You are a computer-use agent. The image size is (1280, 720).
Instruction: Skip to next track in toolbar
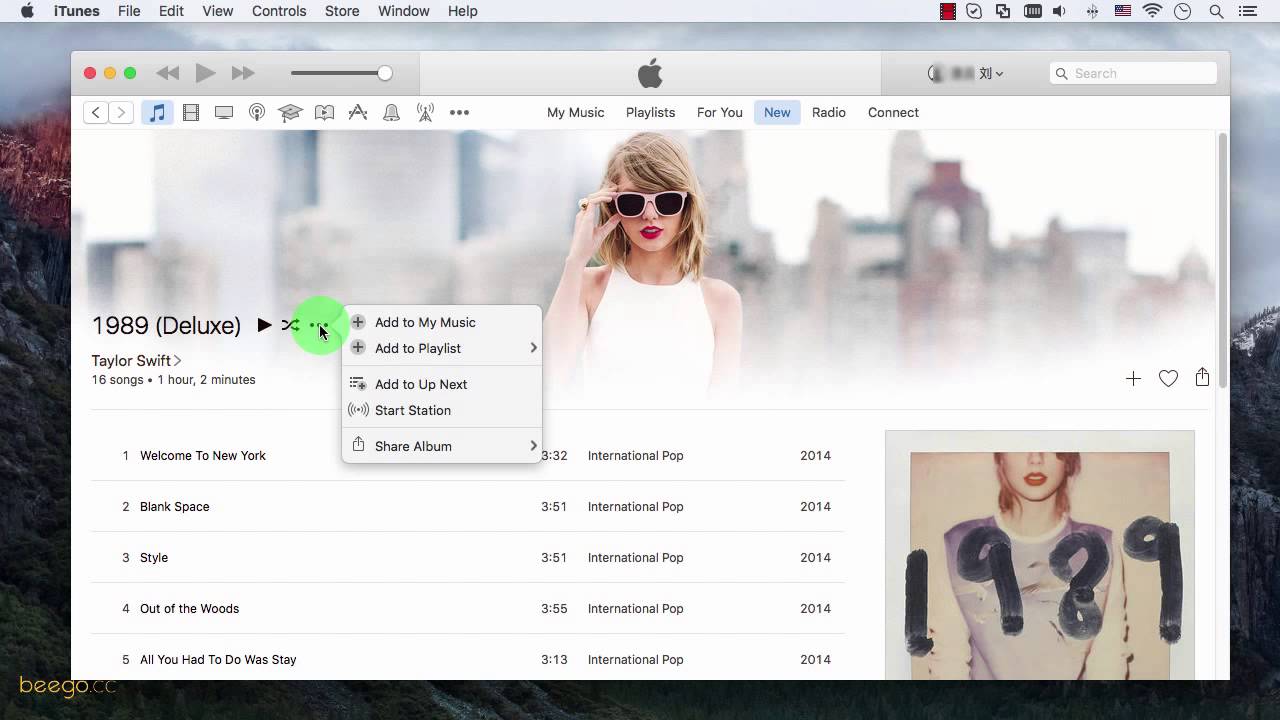tap(243, 73)
